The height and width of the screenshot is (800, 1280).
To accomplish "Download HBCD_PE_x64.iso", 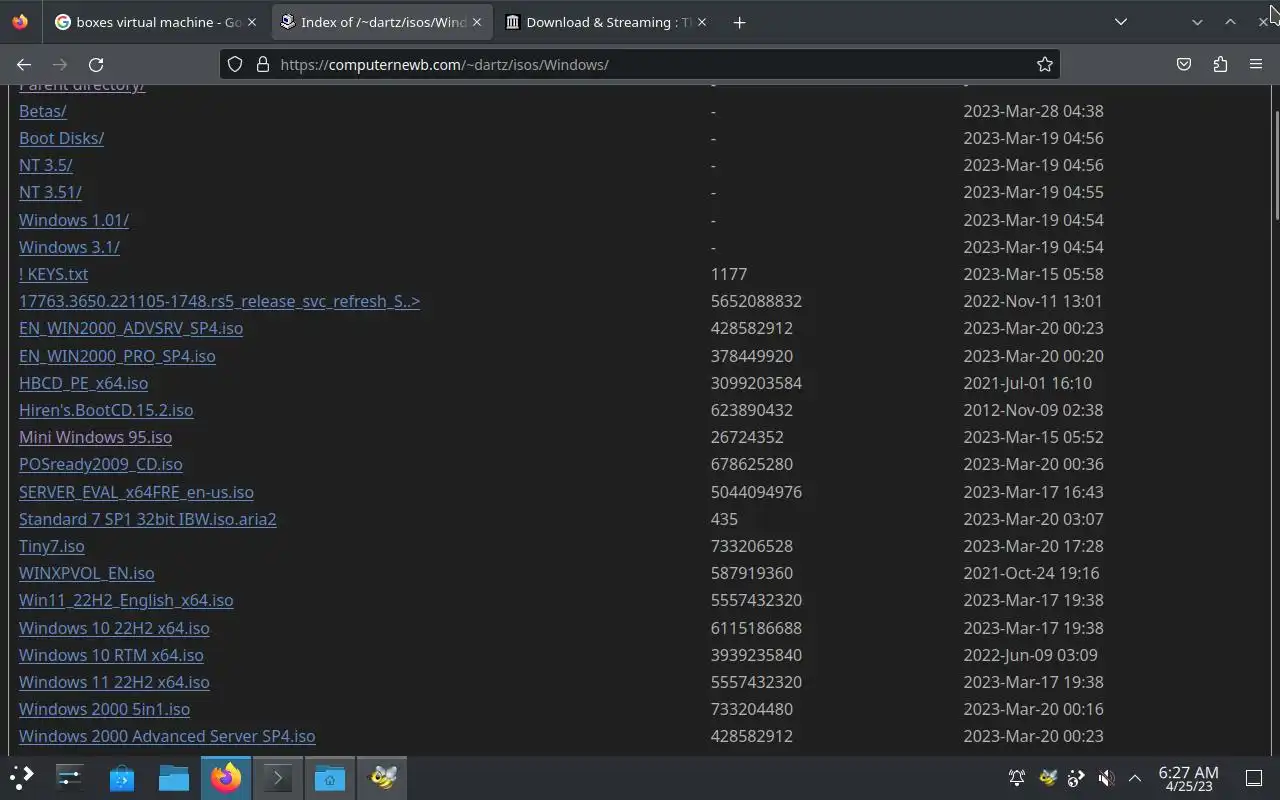I will (83, 383).
